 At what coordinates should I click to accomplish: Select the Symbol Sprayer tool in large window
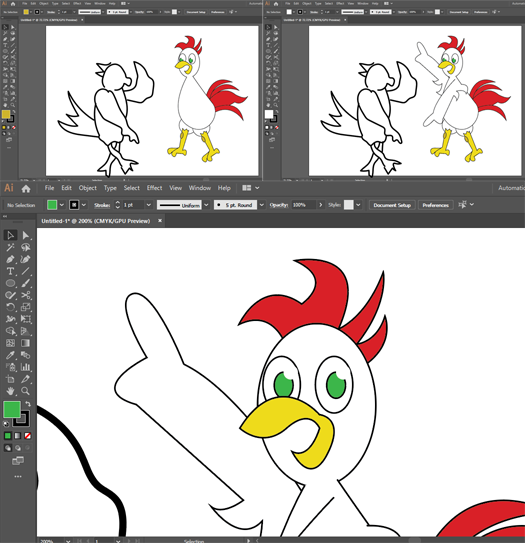(x=10, y=367)
